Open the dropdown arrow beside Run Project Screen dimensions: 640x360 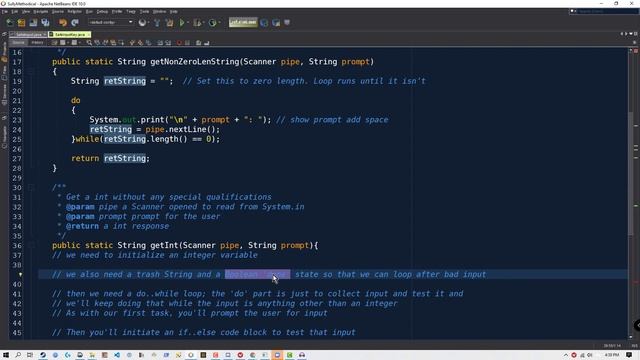tap(188, 22)
